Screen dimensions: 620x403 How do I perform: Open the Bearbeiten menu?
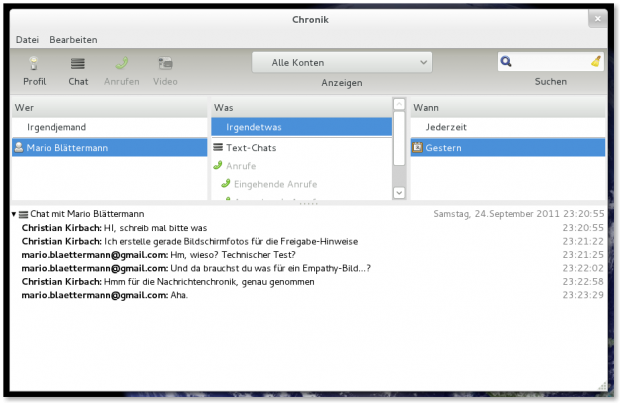[x=73, y=40]
